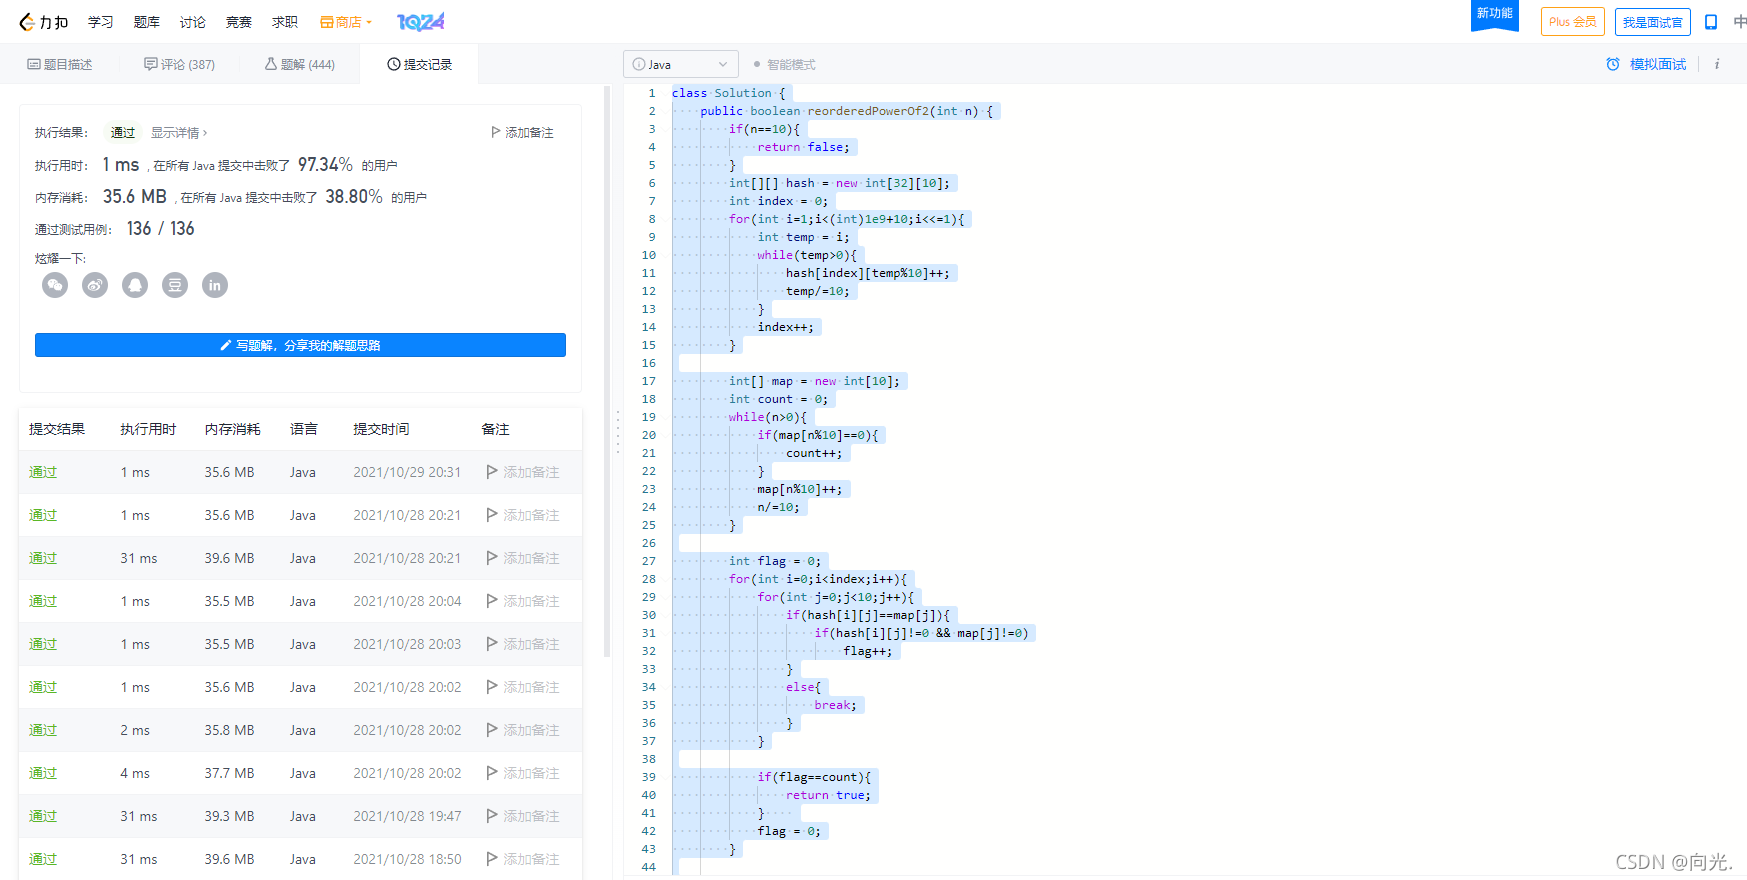1747x880 pixels.
Task: Click the 136 / 136 test cases text
Action: [161, 229]
